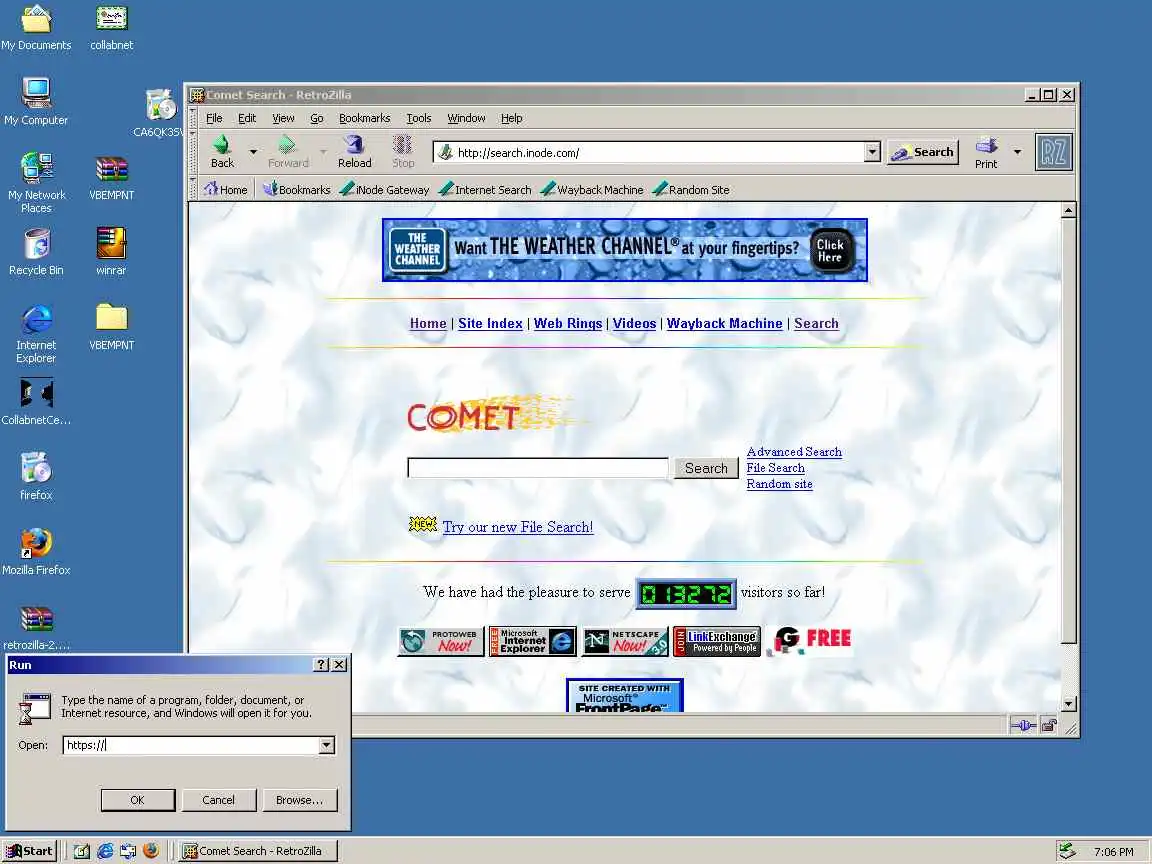This screenshot has width=1152, height=864.
Task: Open the Videos page link
Action: 634,323
